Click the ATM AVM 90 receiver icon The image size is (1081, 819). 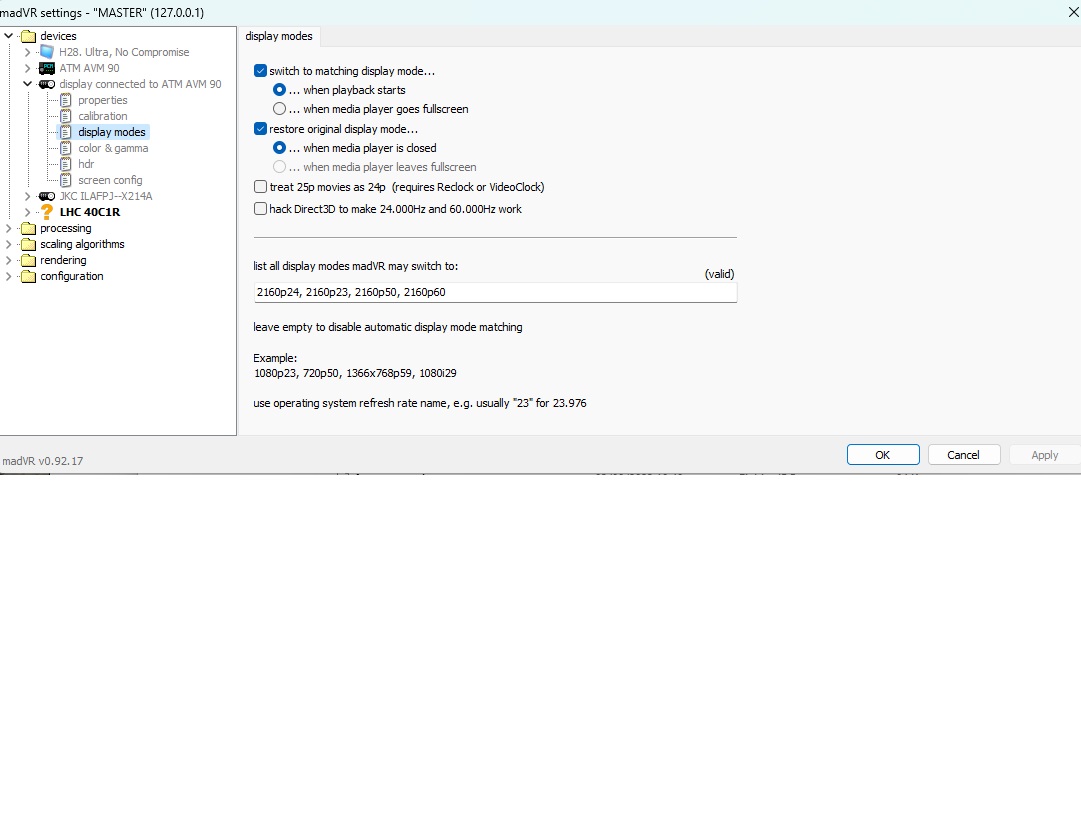click(47, 68)
